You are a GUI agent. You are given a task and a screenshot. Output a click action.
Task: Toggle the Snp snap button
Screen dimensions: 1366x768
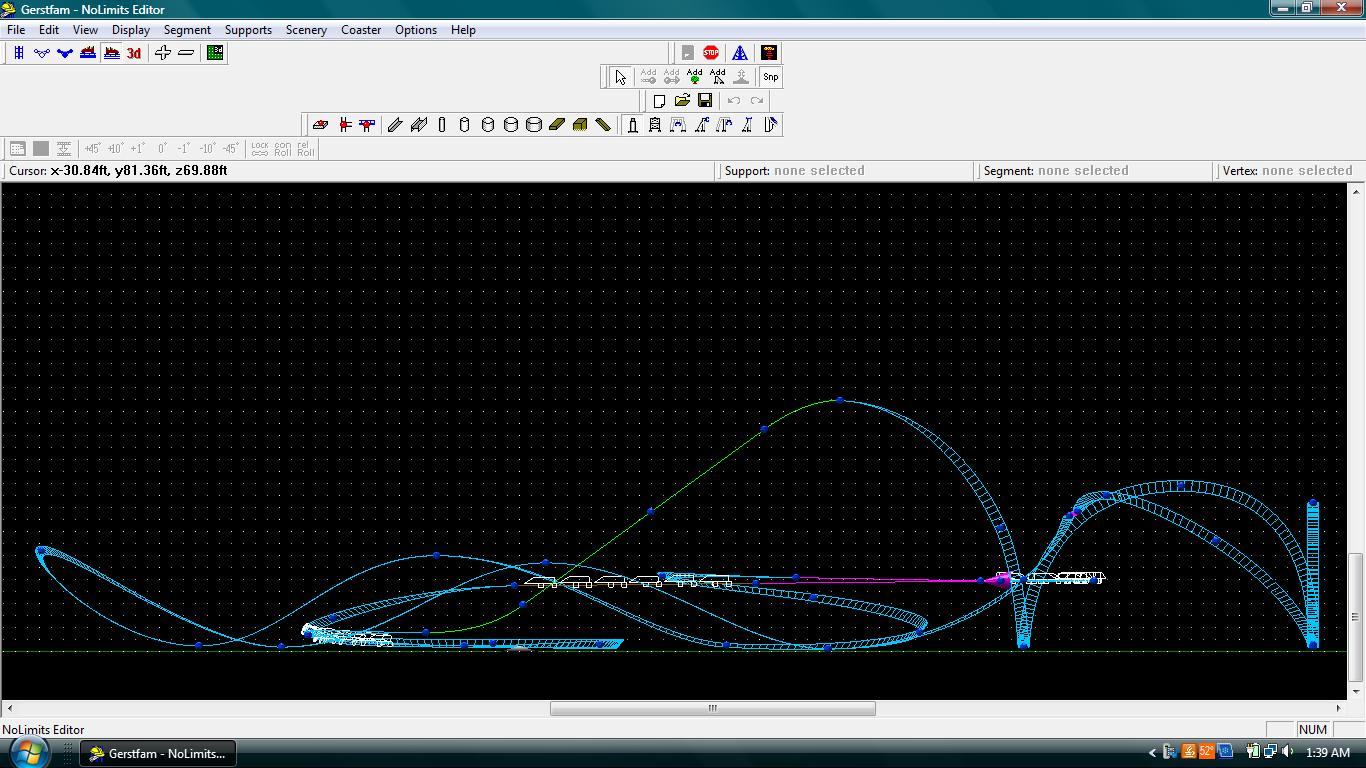coord(770,77)
